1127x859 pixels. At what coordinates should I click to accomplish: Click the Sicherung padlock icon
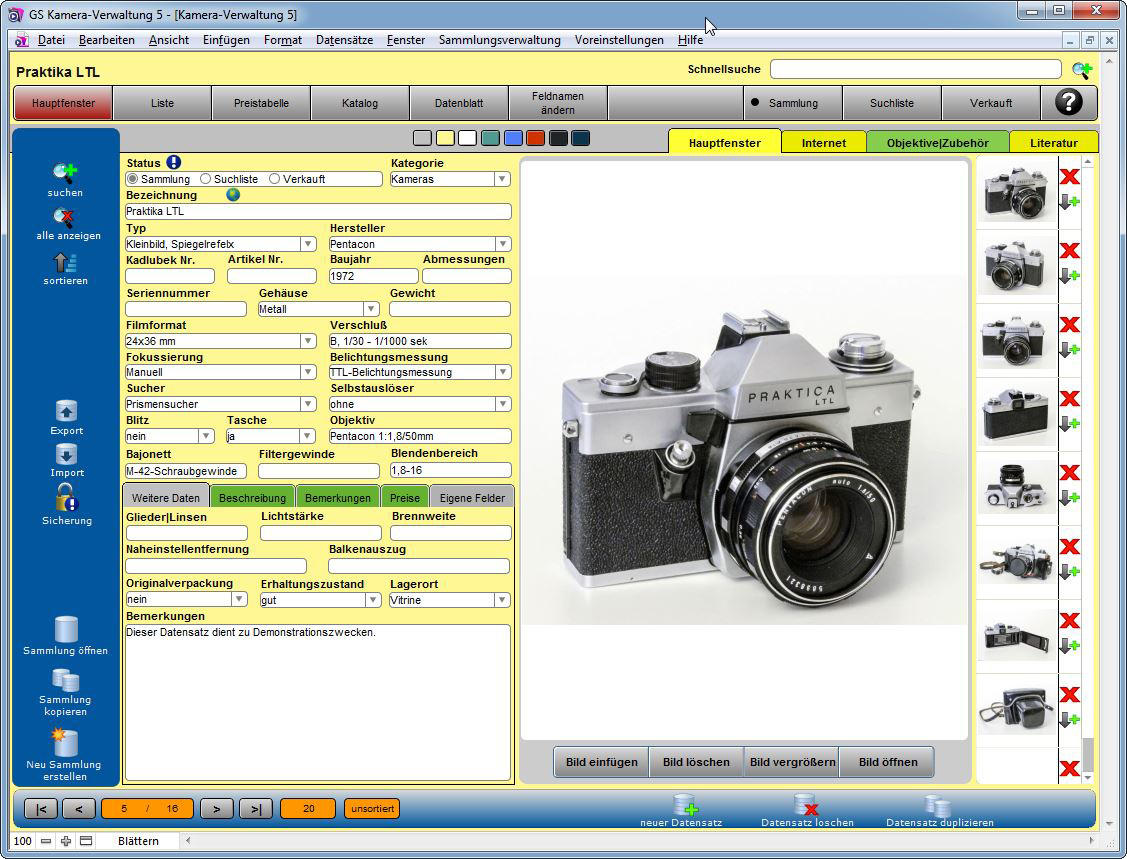tap(66, 497)
